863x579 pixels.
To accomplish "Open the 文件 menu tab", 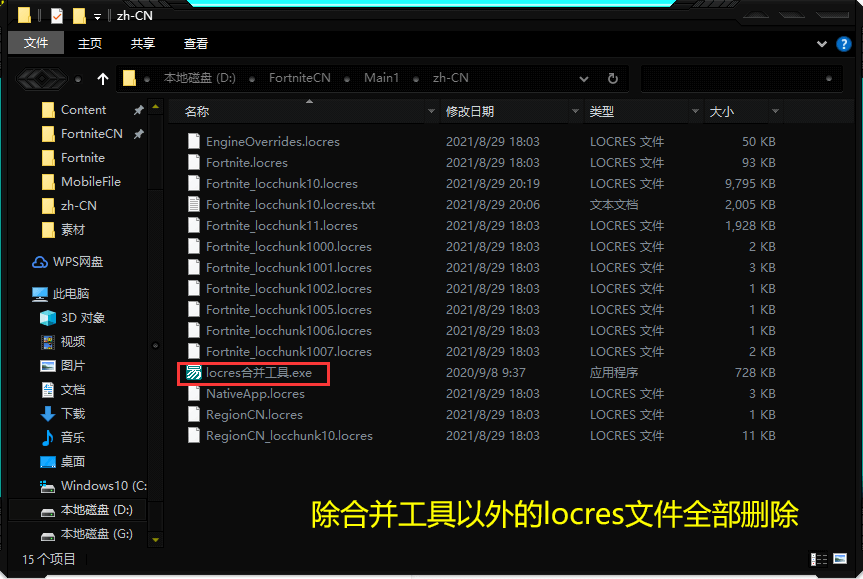I will [36, 43].
